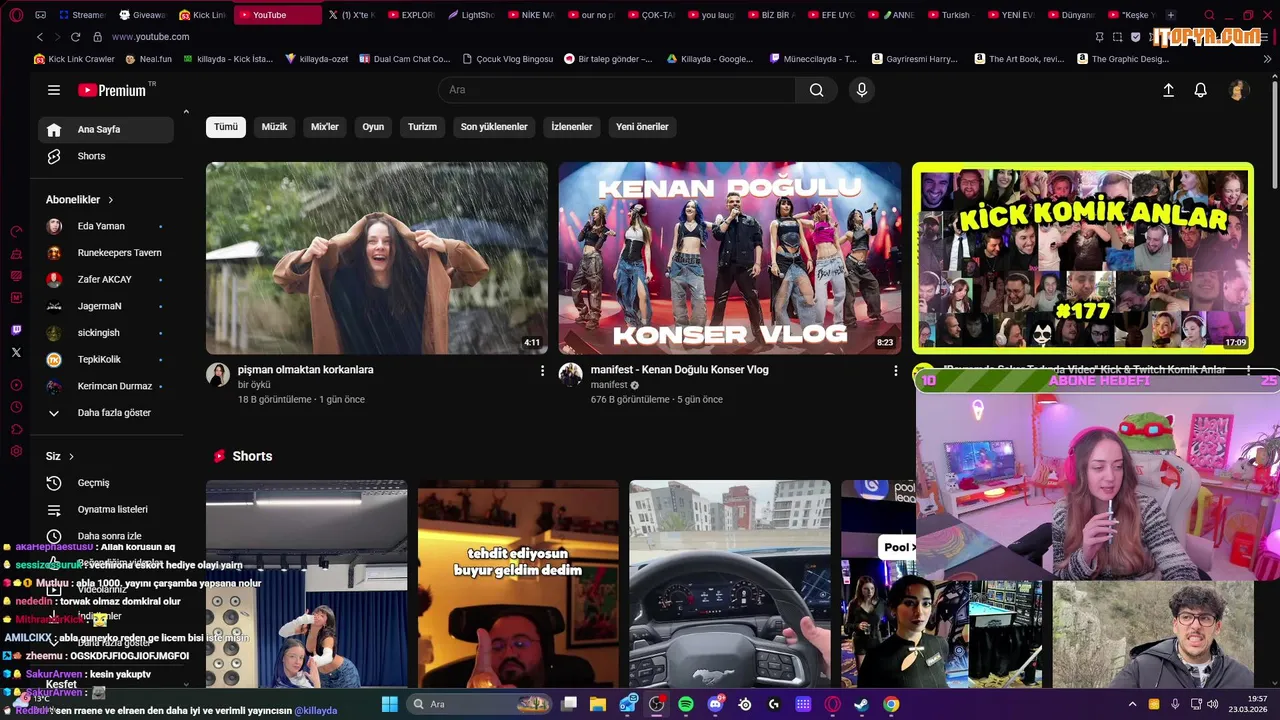This screenshot has height=720, width=1280.
Task: Open the YouTube hamburger guide menu
Action: pyautogui.click(x=54, y=90)
